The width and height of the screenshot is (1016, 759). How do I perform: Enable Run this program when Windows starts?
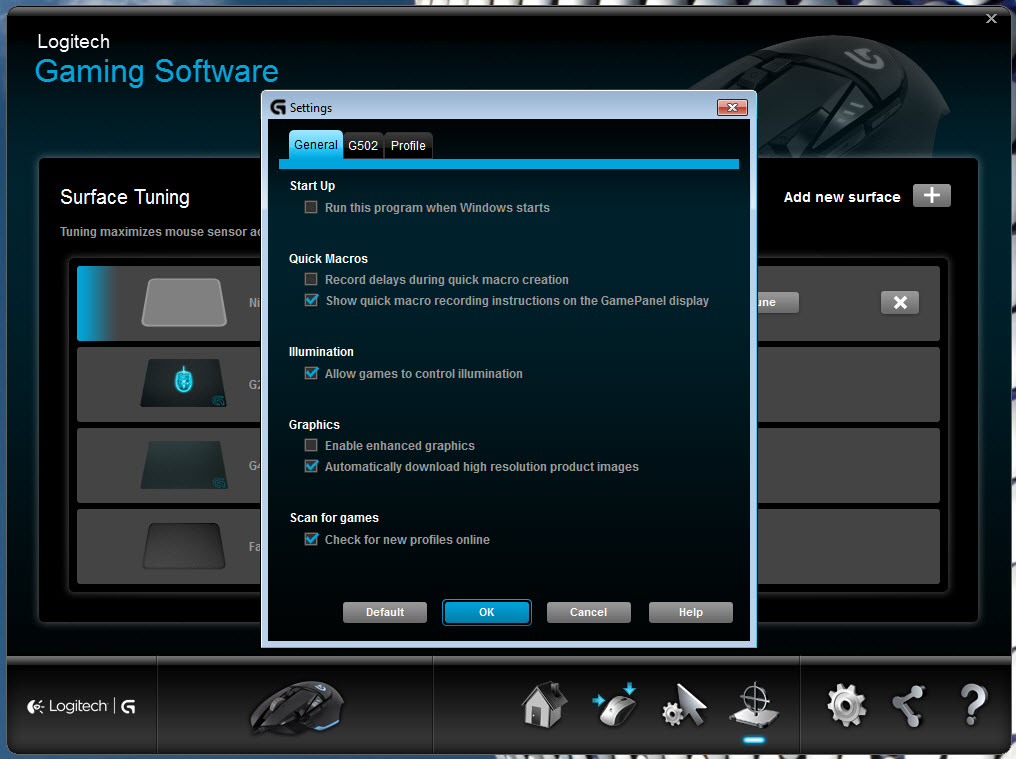tap(311, 207)
